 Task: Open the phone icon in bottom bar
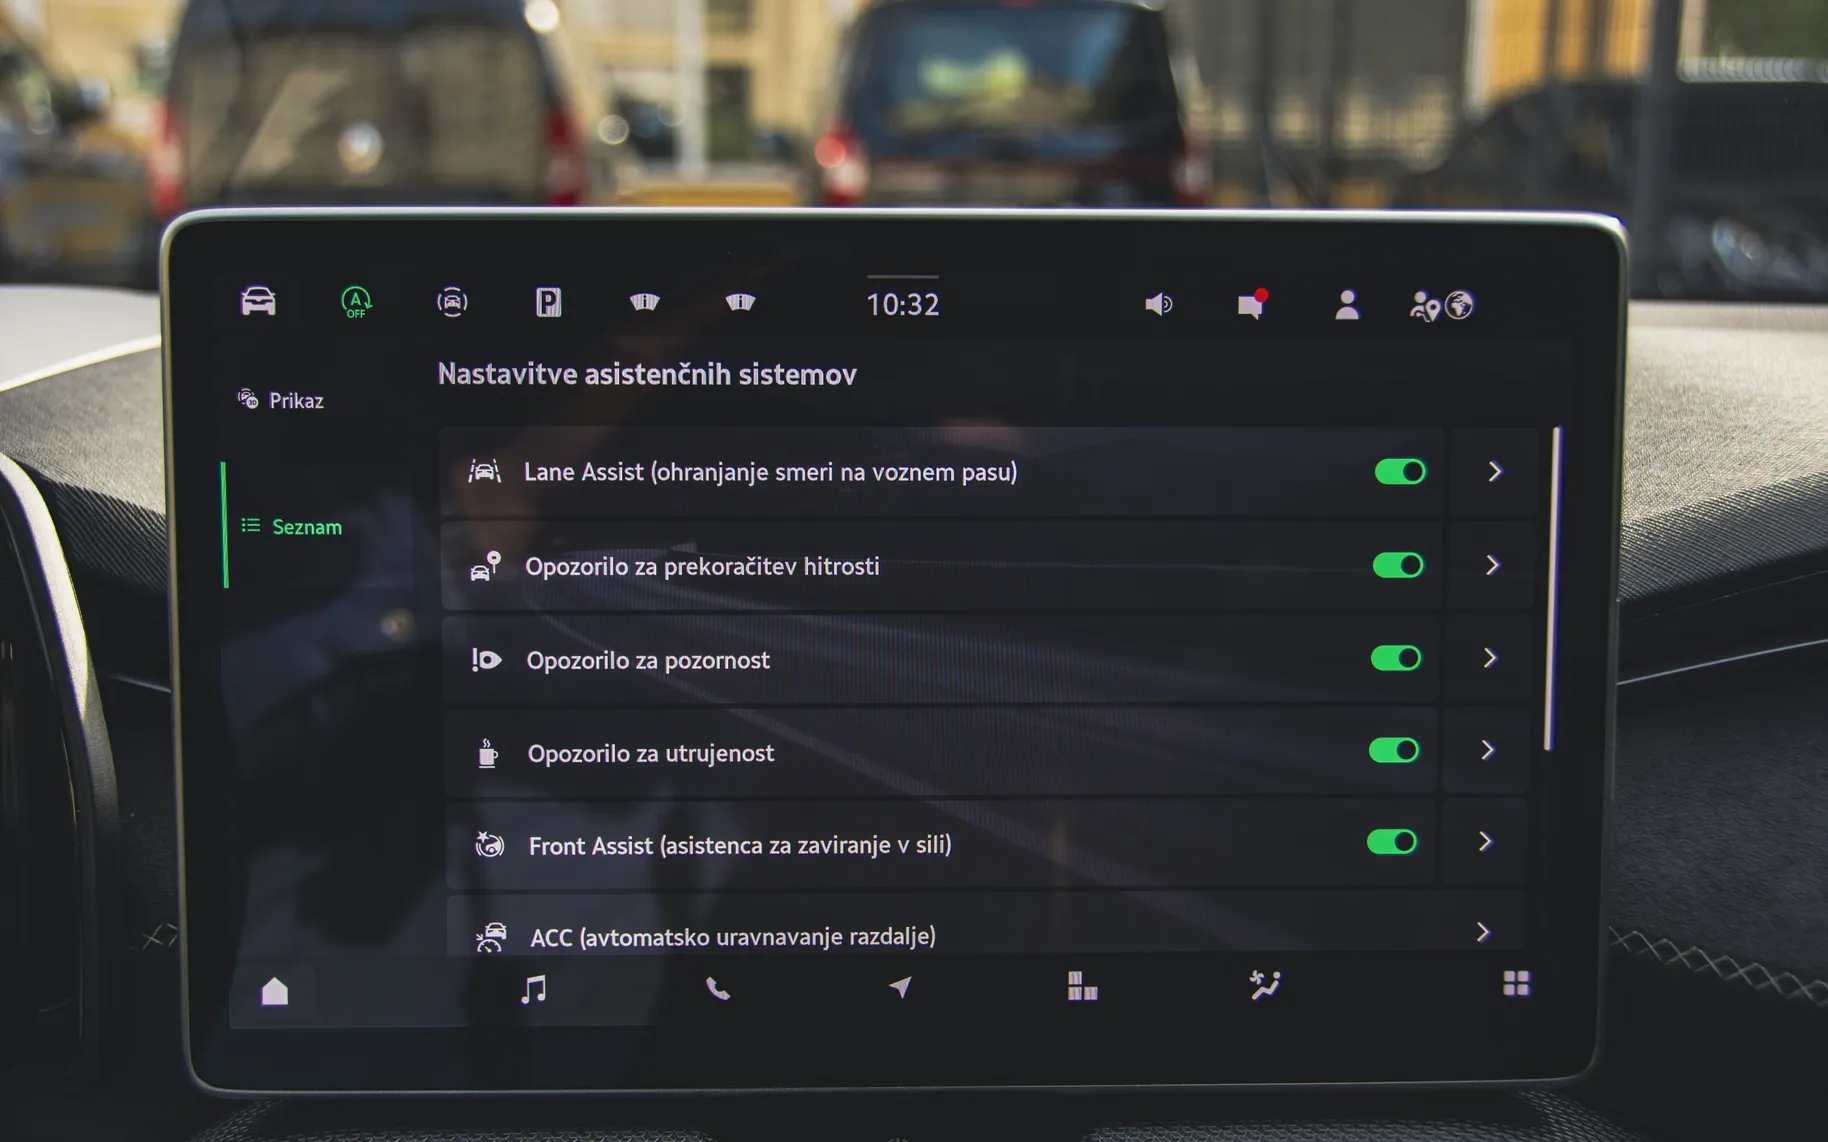pos(717,989)
